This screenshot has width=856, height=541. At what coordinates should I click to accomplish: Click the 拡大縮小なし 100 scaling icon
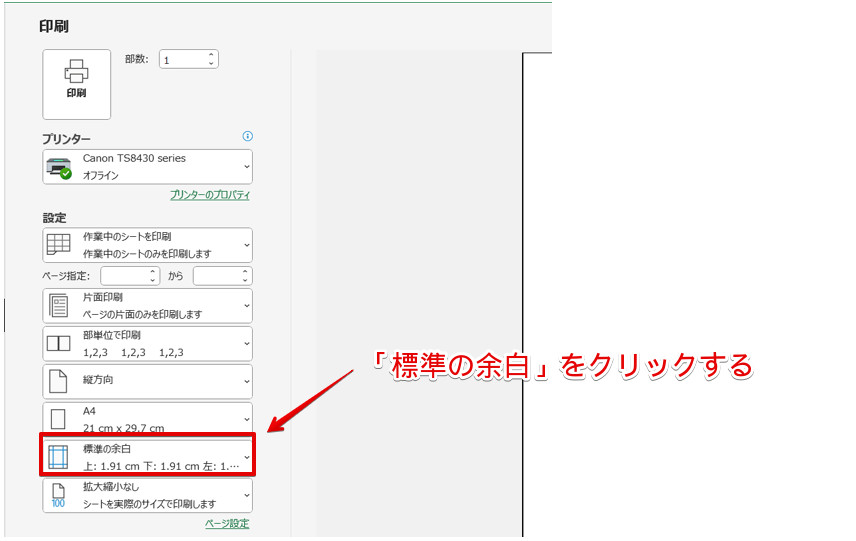tap(58, 496)
